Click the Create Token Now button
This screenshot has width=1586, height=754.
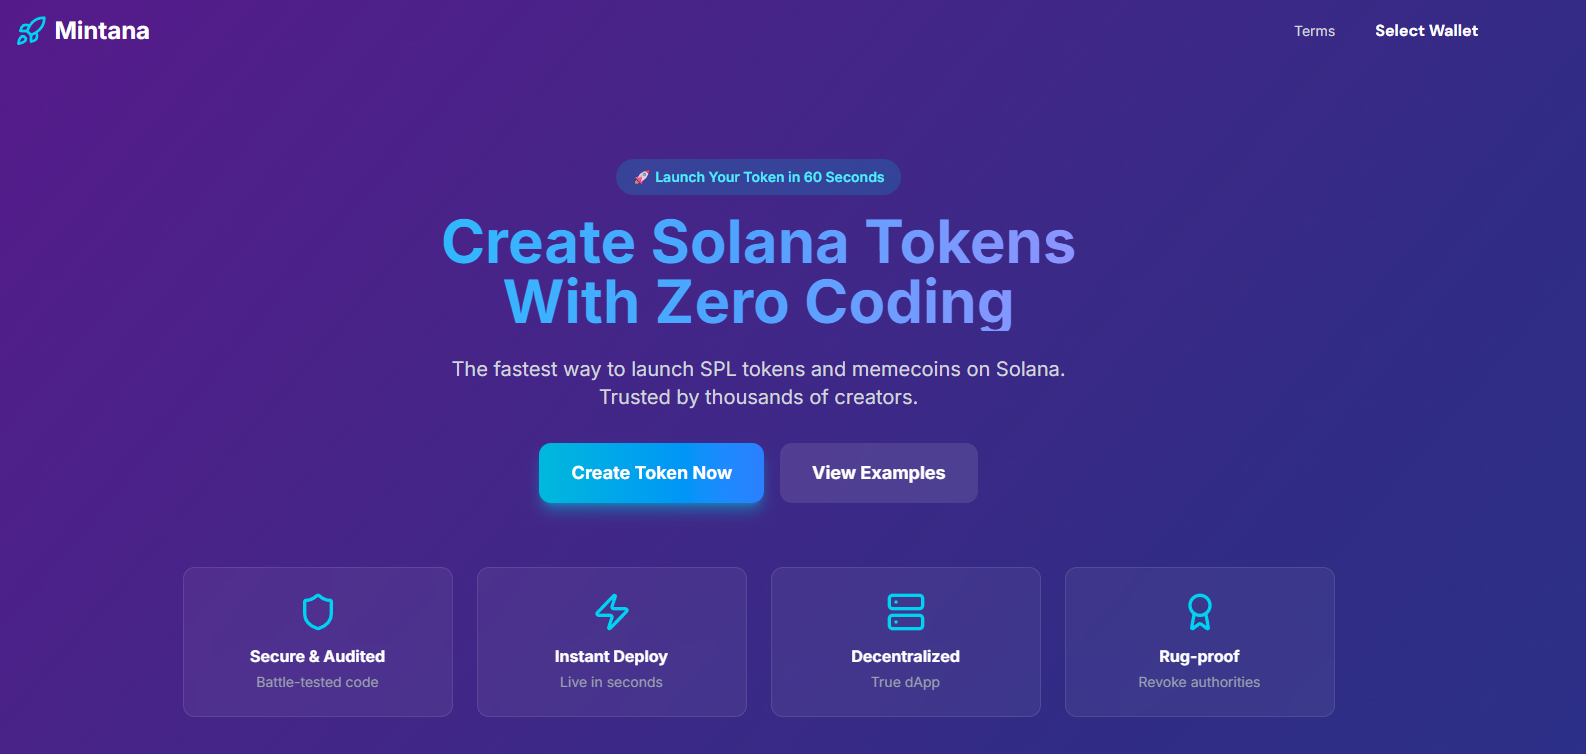(650, 472)
